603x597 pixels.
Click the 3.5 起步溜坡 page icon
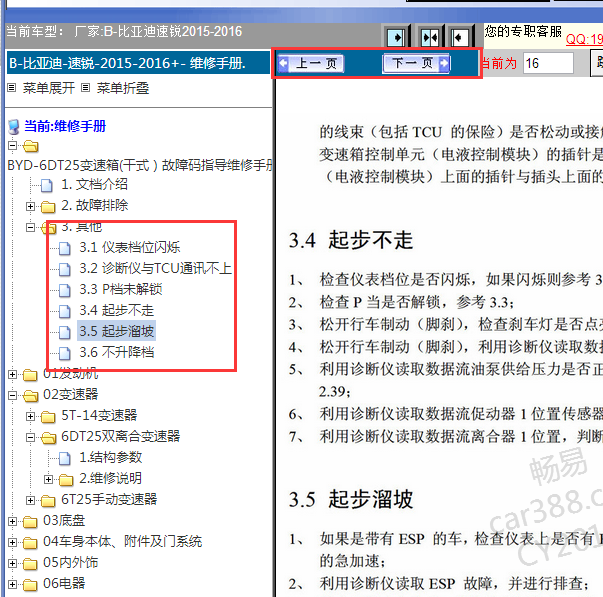65,332
